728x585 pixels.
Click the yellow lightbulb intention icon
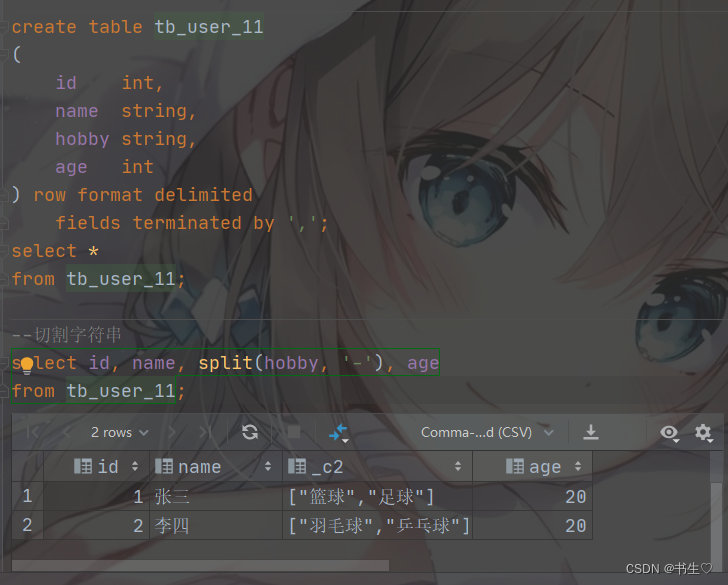(x=27, y=365)
